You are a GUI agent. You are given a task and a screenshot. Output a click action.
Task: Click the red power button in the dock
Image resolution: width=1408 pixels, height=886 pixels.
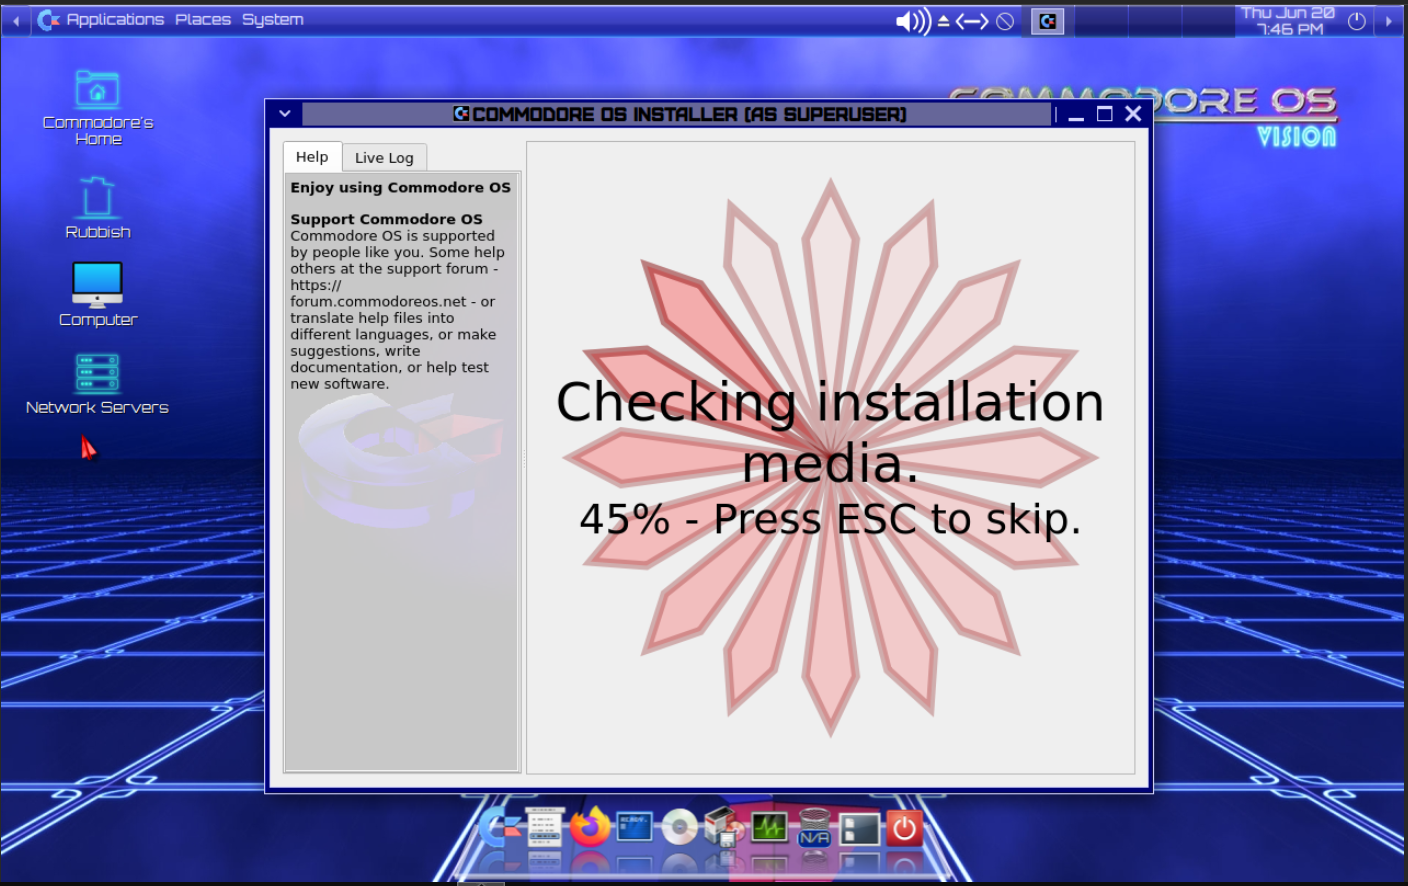tap(904, 828)
